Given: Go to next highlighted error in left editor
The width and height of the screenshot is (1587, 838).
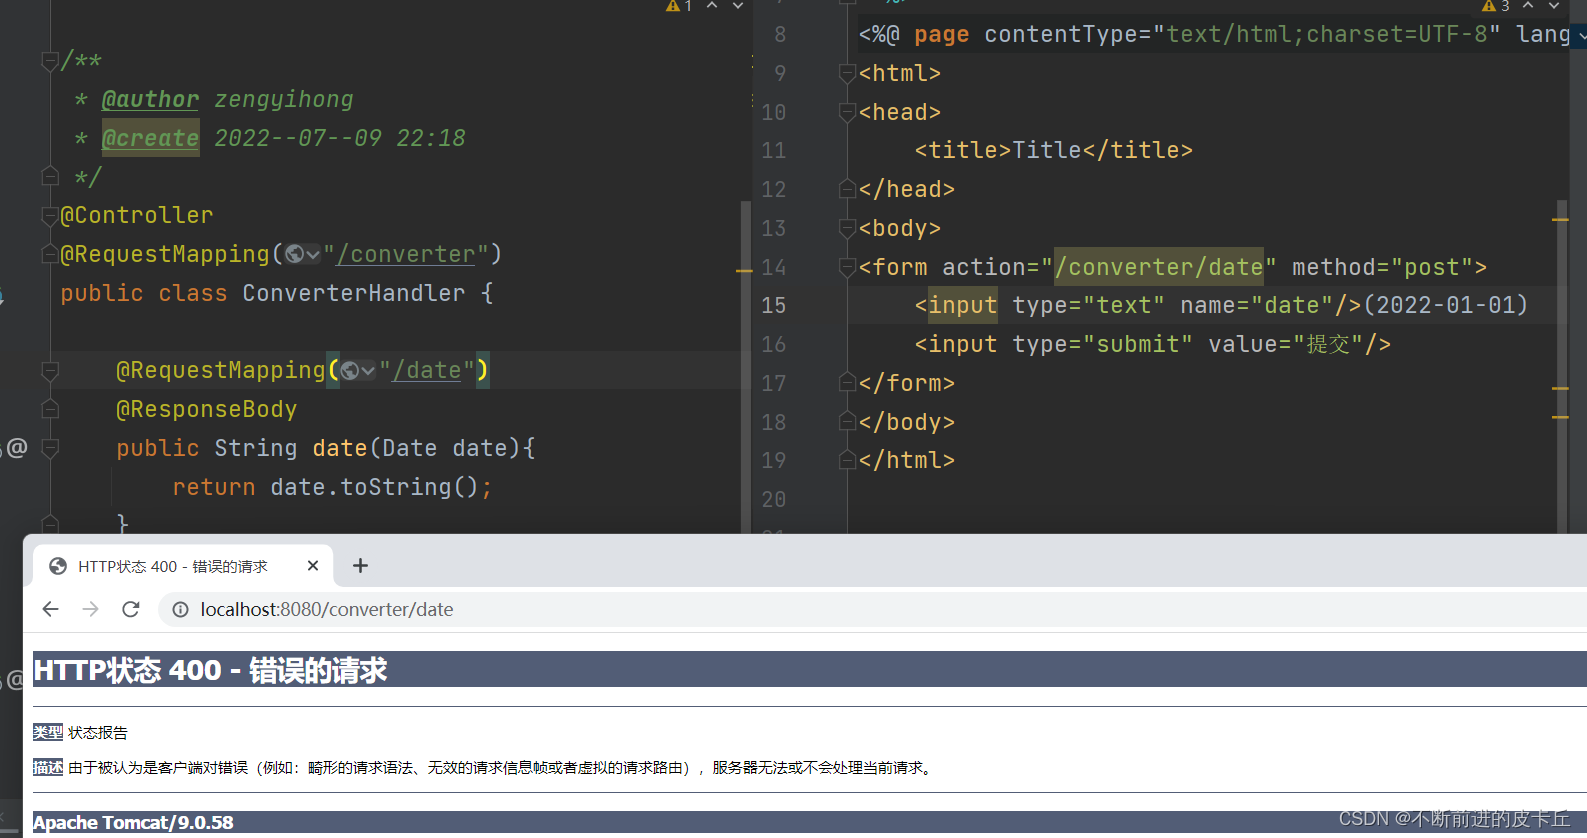Looking at the screenshot, I should [738, 6].
